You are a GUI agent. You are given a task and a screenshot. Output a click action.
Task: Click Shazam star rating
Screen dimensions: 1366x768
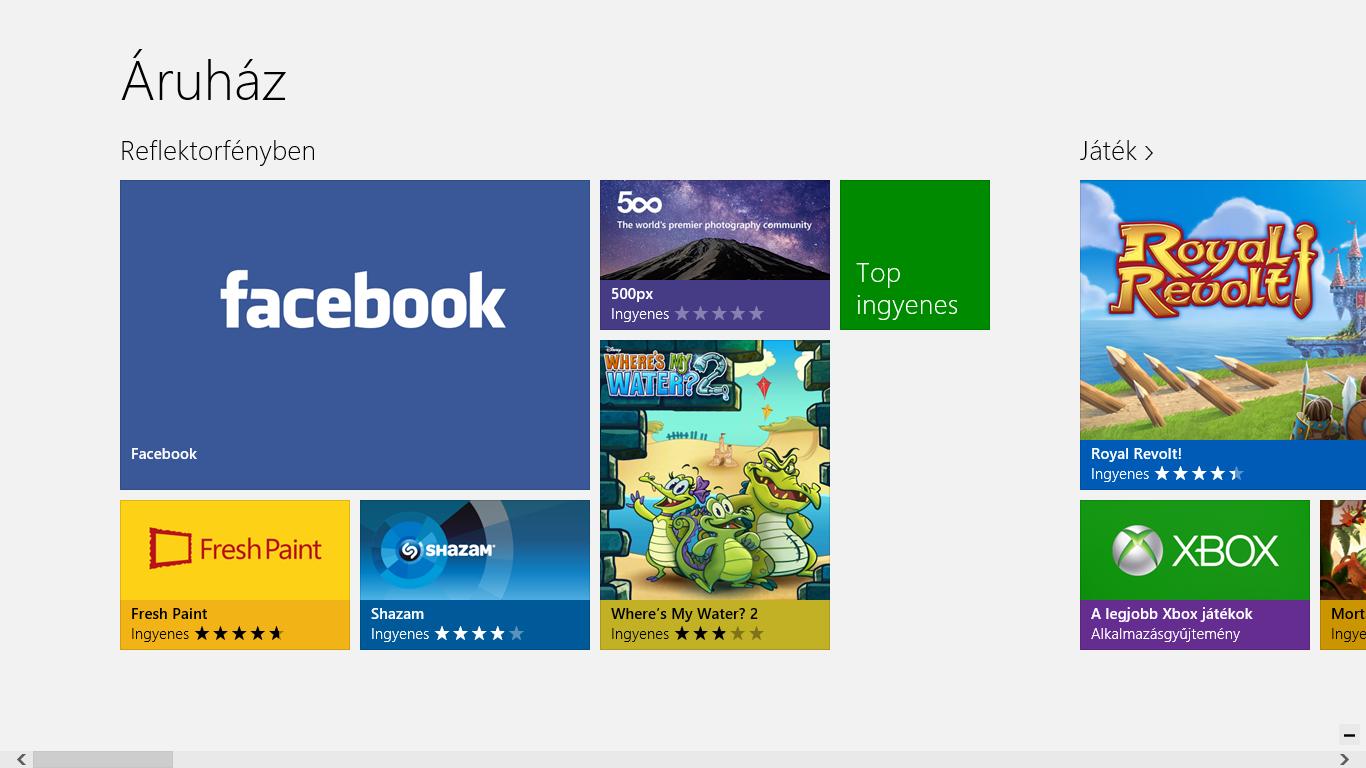[479, 634]
